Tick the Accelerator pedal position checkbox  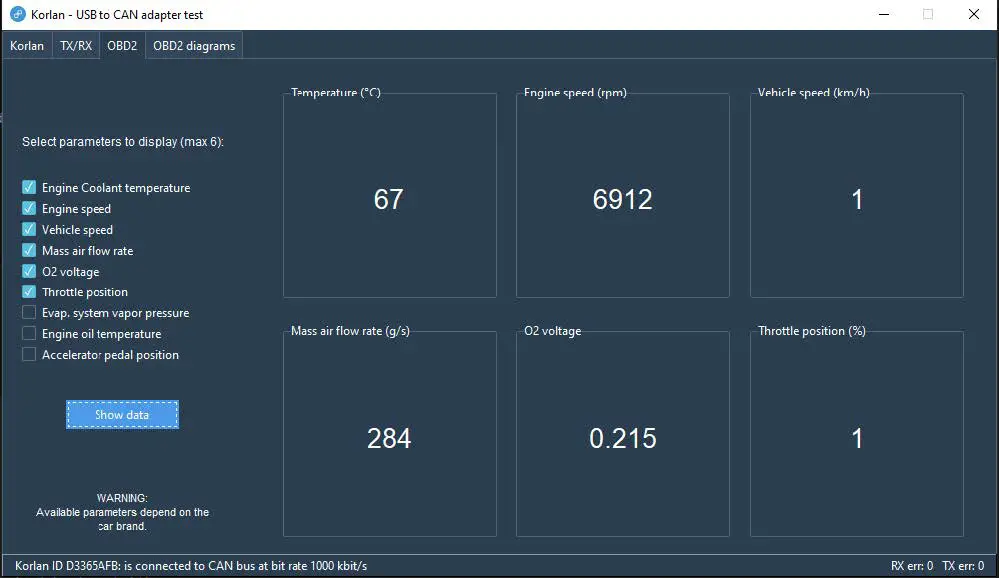(29, 355)
